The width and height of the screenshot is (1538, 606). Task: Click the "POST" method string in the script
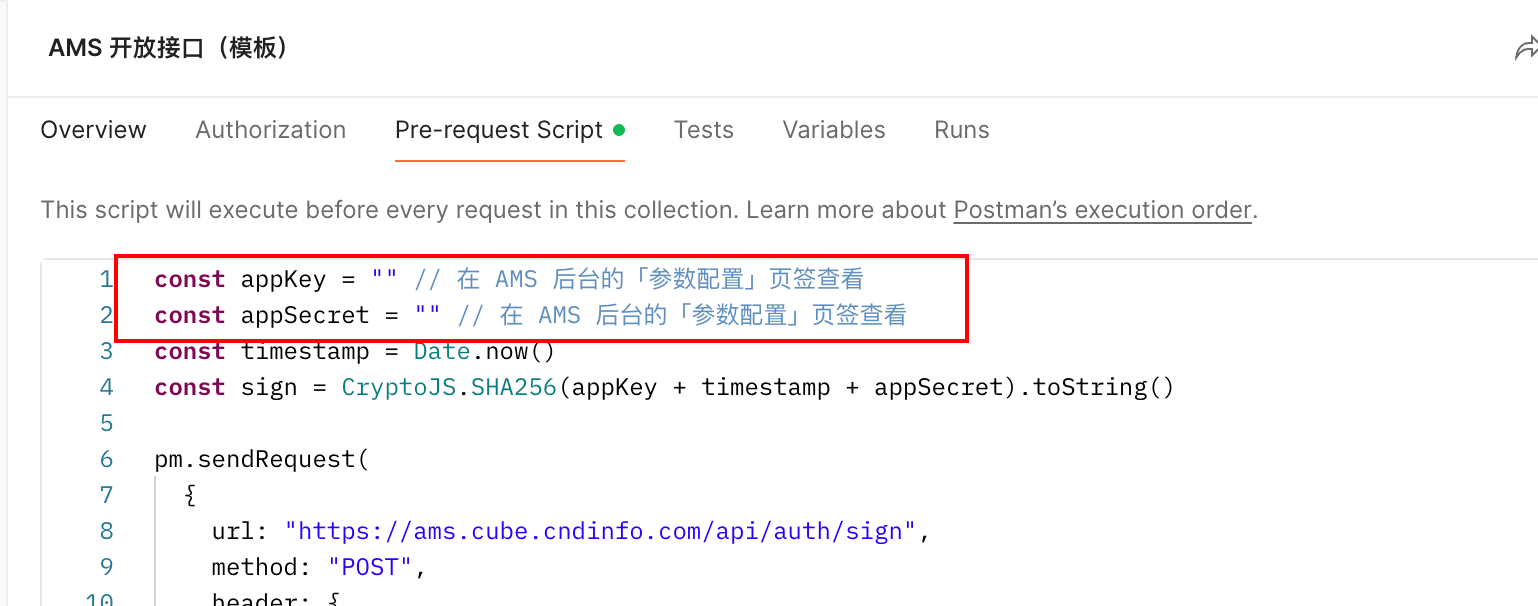tap(370, 567)
